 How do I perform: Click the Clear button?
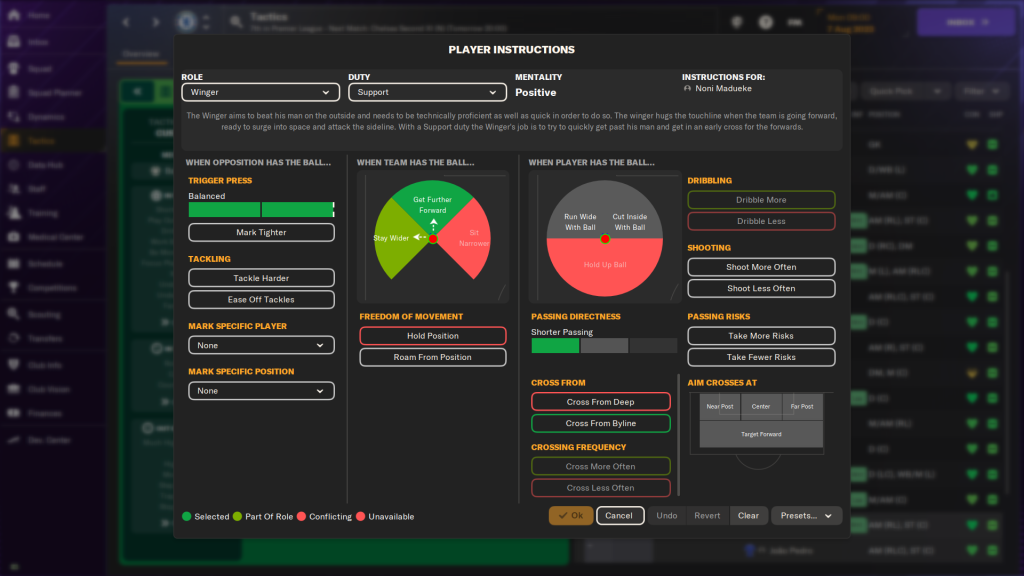[x=748, y=516]
